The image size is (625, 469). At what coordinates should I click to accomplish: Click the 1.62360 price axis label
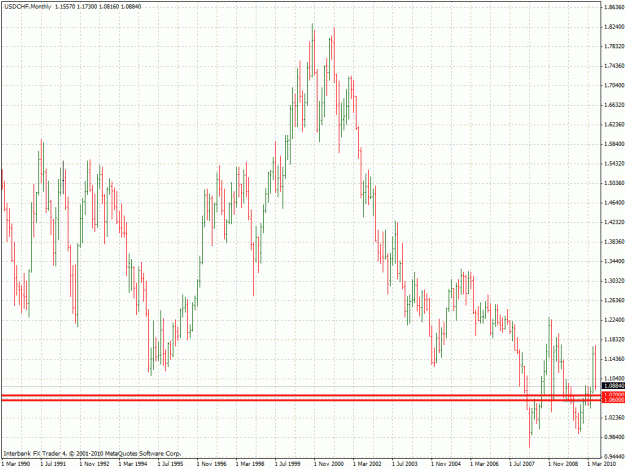click(x=614, y=124)
